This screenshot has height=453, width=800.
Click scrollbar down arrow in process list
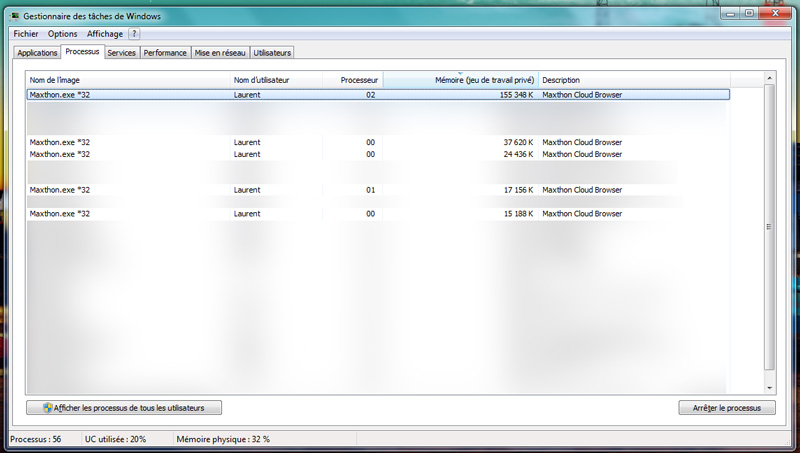[x=769, y=388]
